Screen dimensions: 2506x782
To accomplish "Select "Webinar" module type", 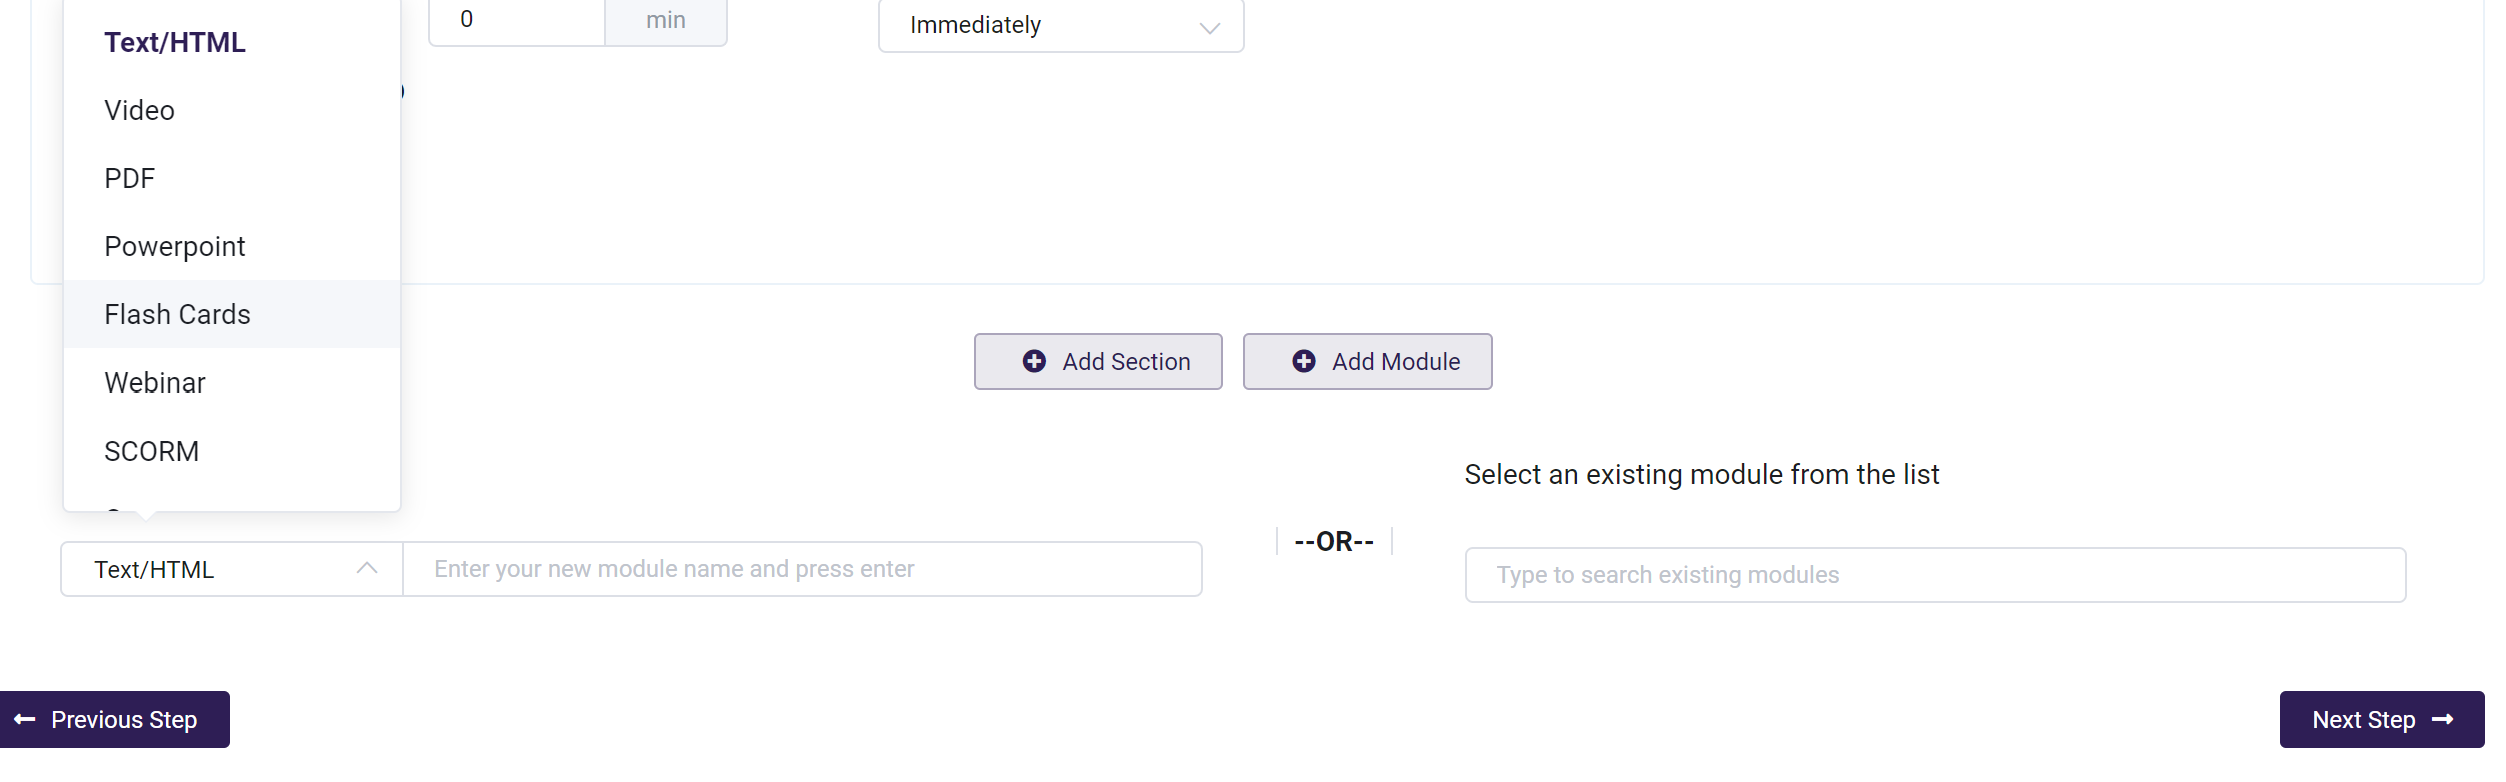I will click(x=155, y=383).
